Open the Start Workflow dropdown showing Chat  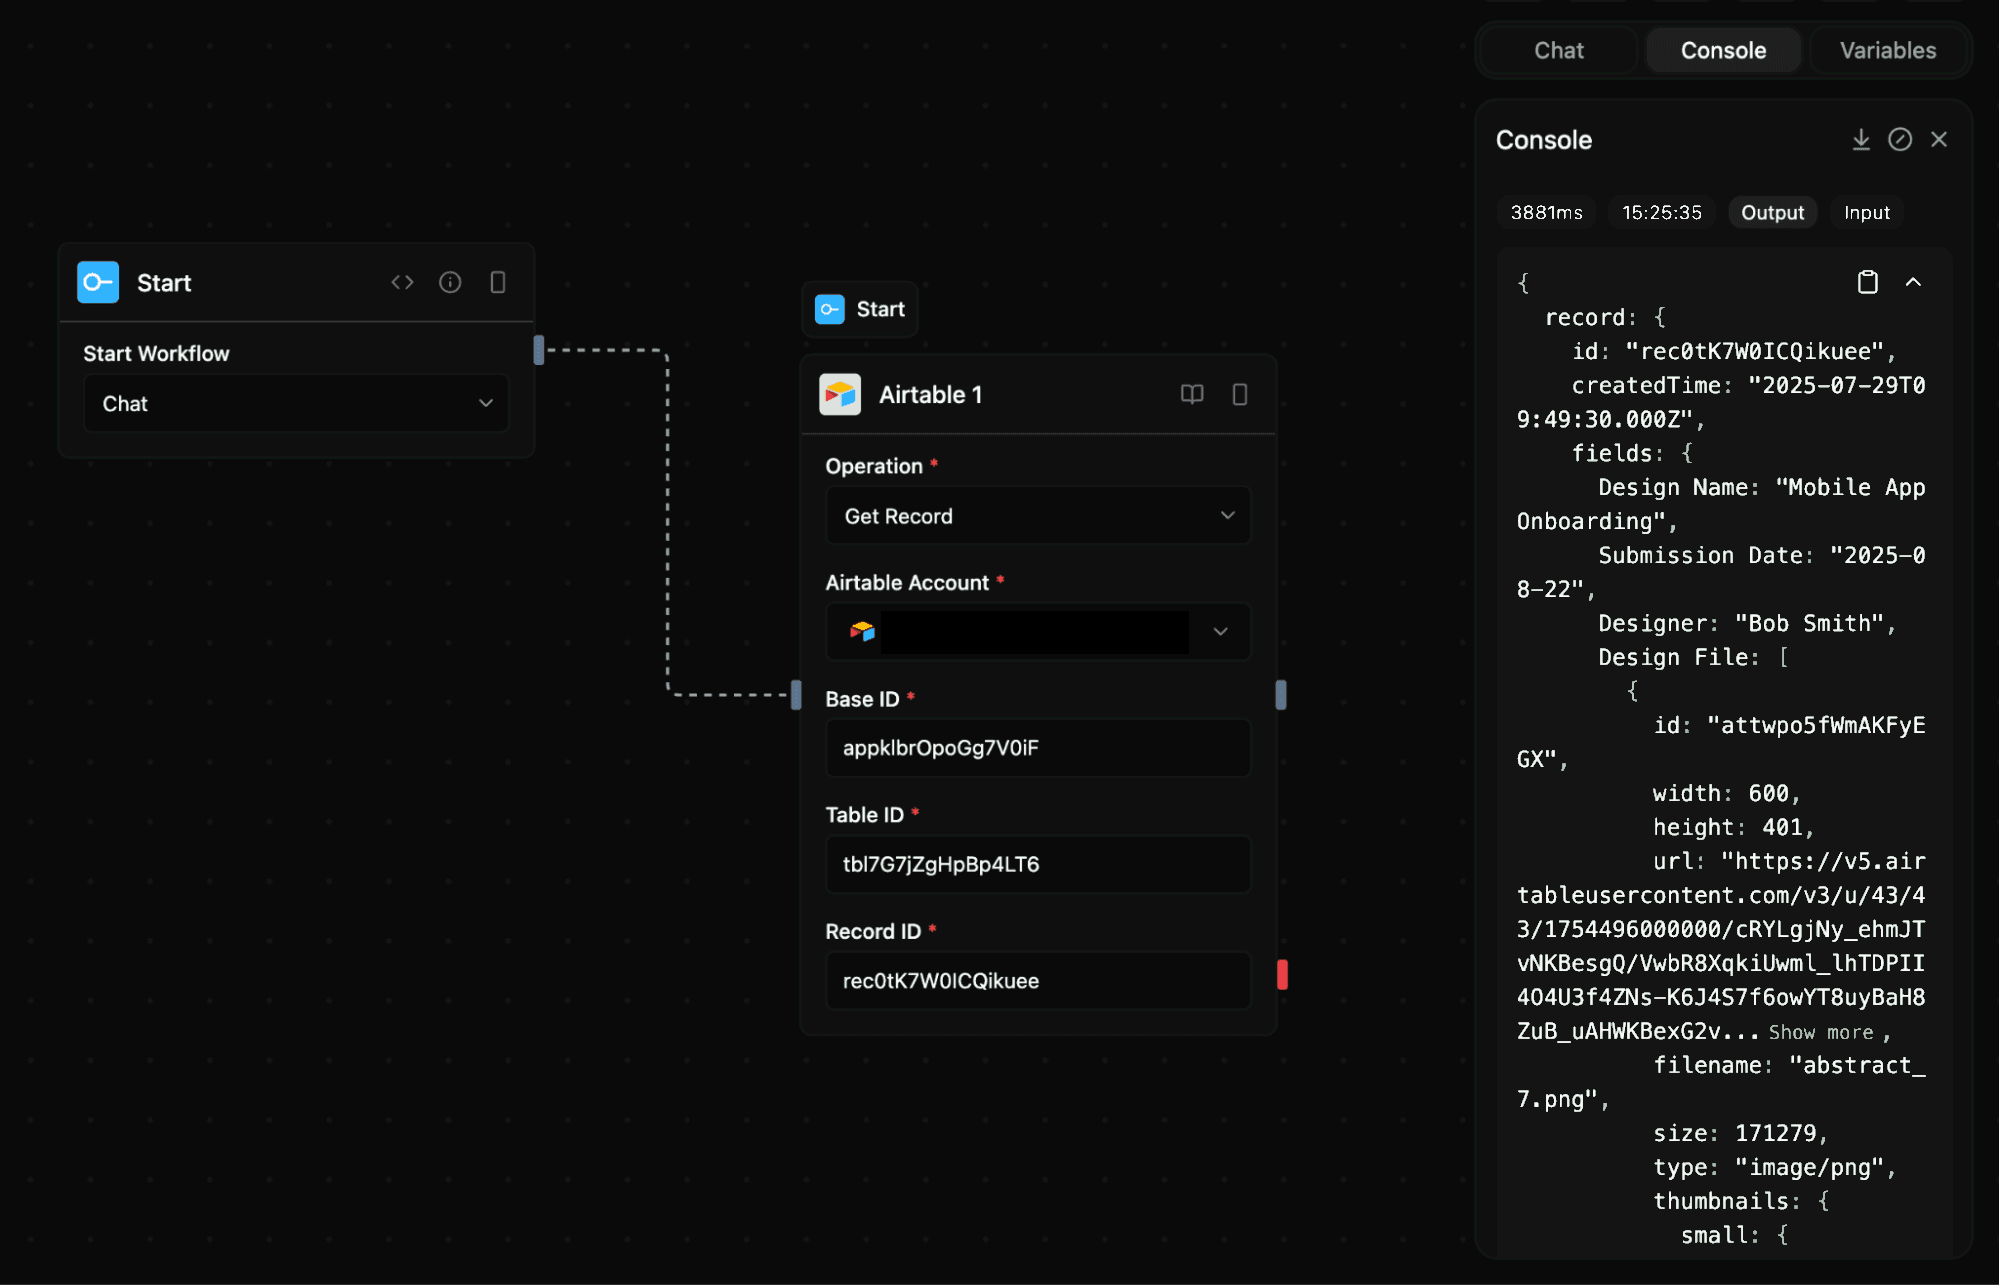(x=295, y=403)
